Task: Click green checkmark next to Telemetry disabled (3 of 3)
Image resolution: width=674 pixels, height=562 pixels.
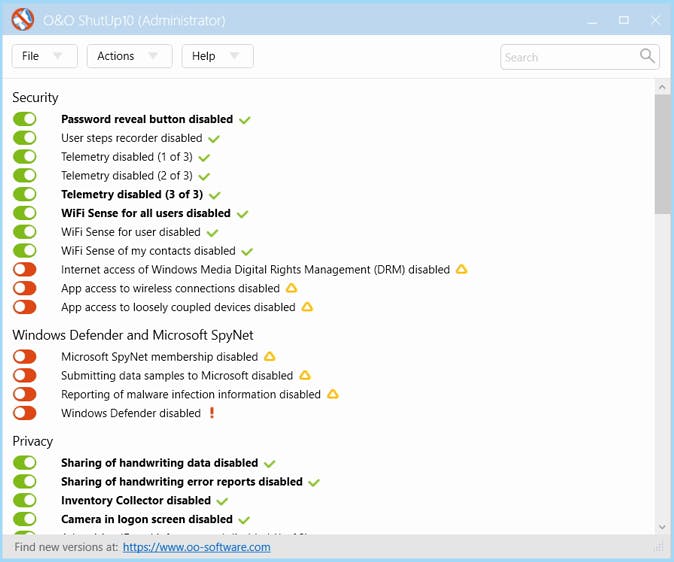Action: [x=214, y=195]
